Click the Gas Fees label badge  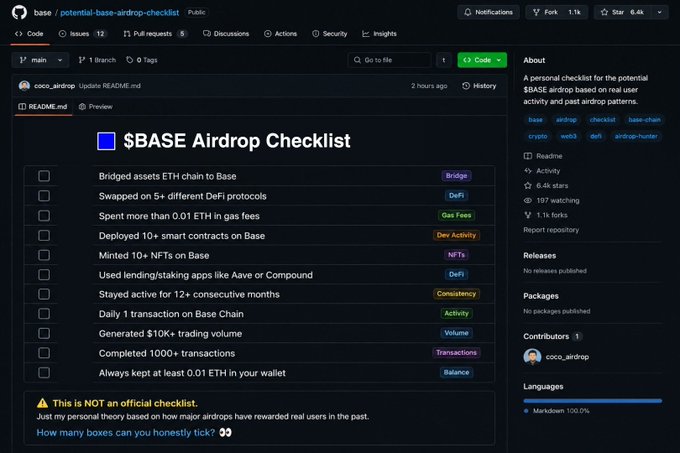click(x=456, y=215)
